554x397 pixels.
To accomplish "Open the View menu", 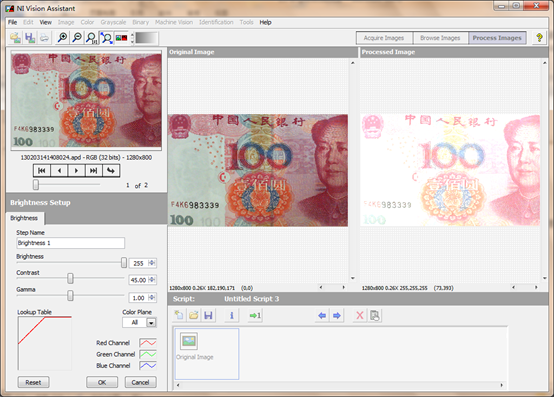I will 45,22.
